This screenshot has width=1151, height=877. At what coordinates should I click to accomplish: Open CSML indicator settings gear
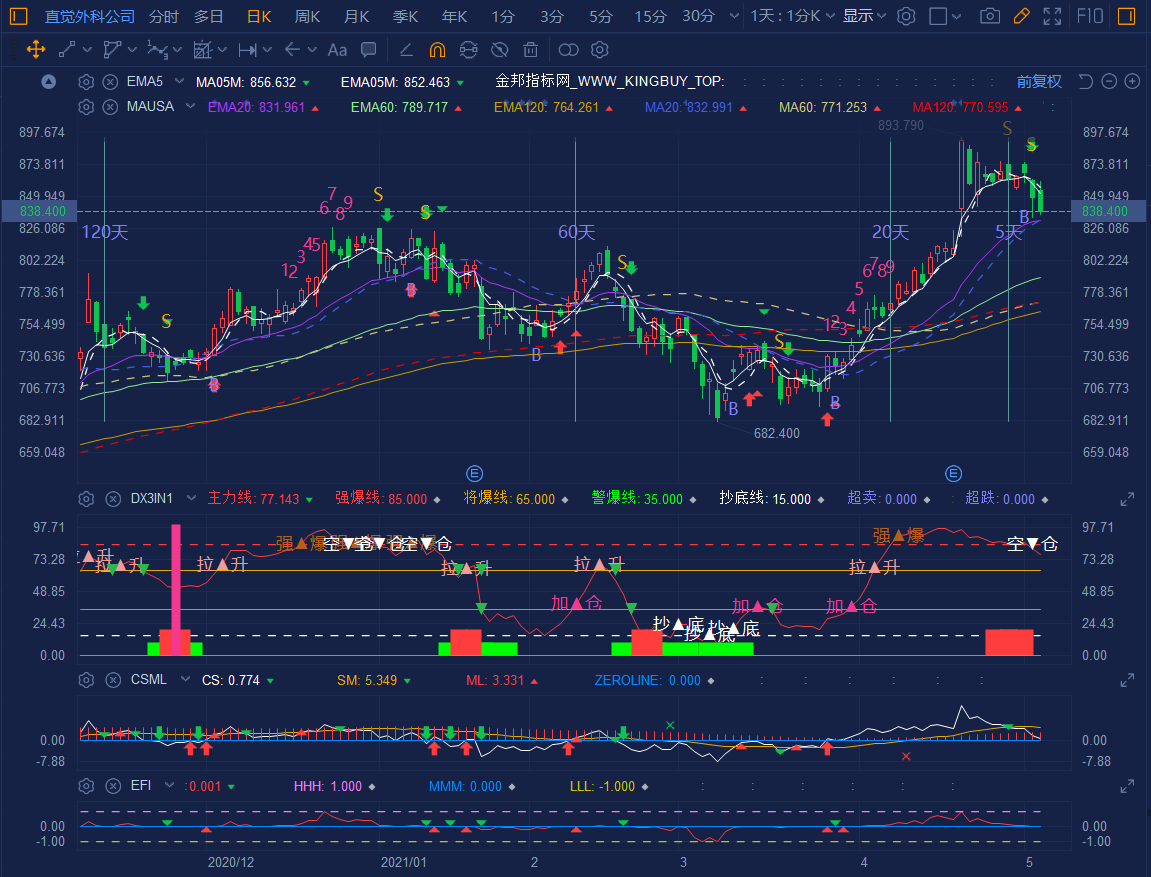point(86,680)
